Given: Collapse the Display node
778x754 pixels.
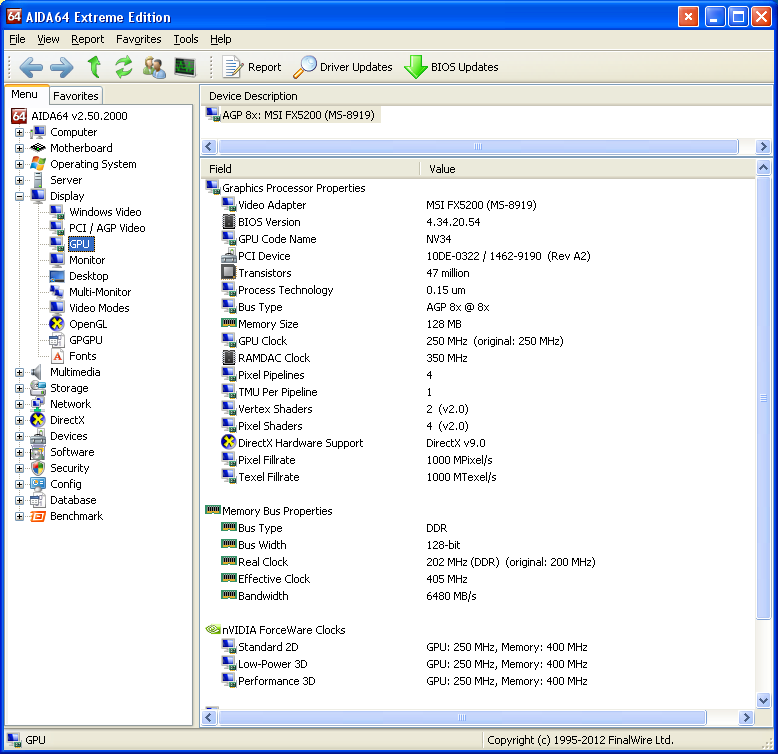Looking at the screenshot, I should (19, 196).
